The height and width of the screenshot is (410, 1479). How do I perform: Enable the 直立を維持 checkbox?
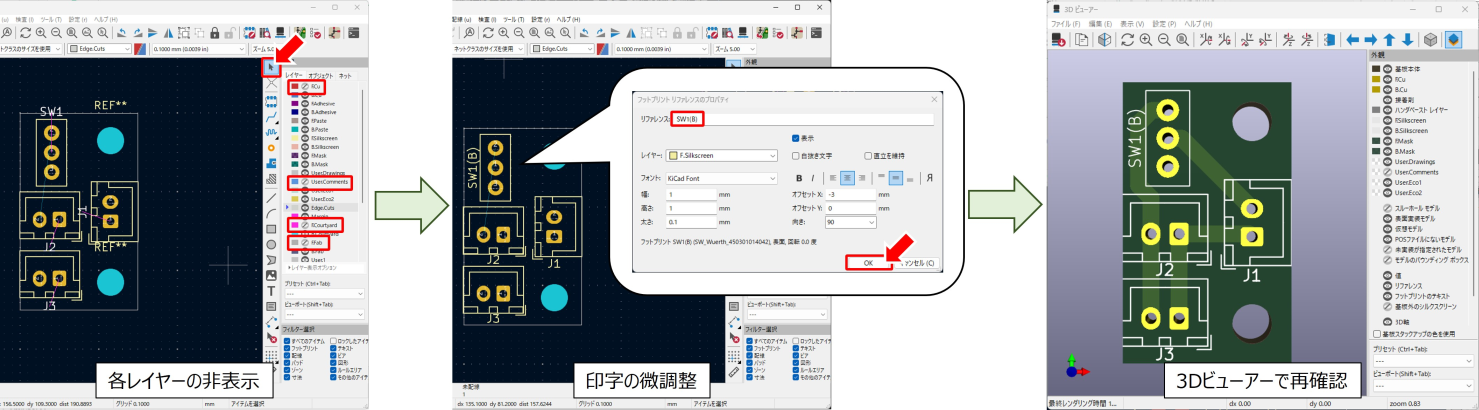pos(867,156)
